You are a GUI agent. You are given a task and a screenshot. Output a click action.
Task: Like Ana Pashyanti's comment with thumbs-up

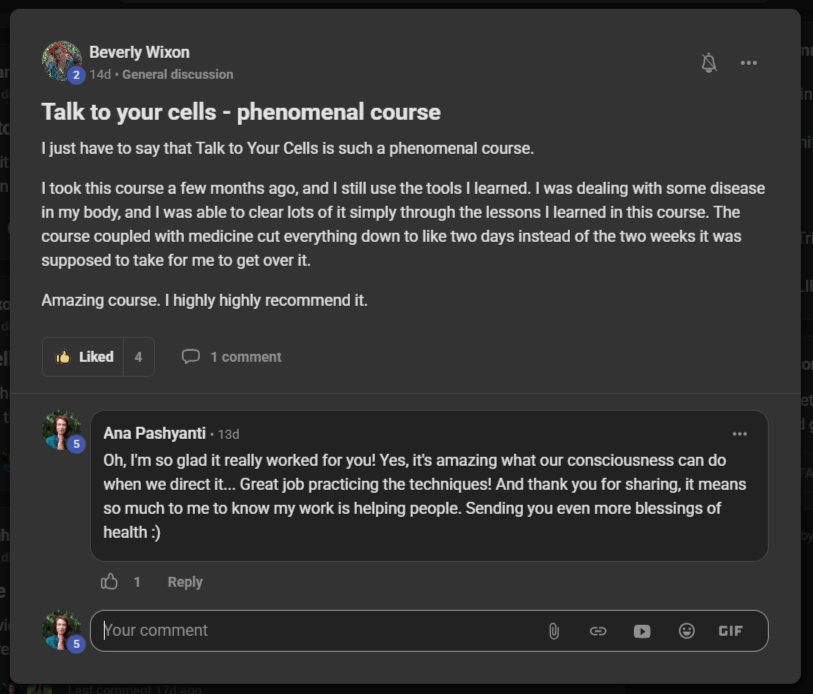coord(110,582)
